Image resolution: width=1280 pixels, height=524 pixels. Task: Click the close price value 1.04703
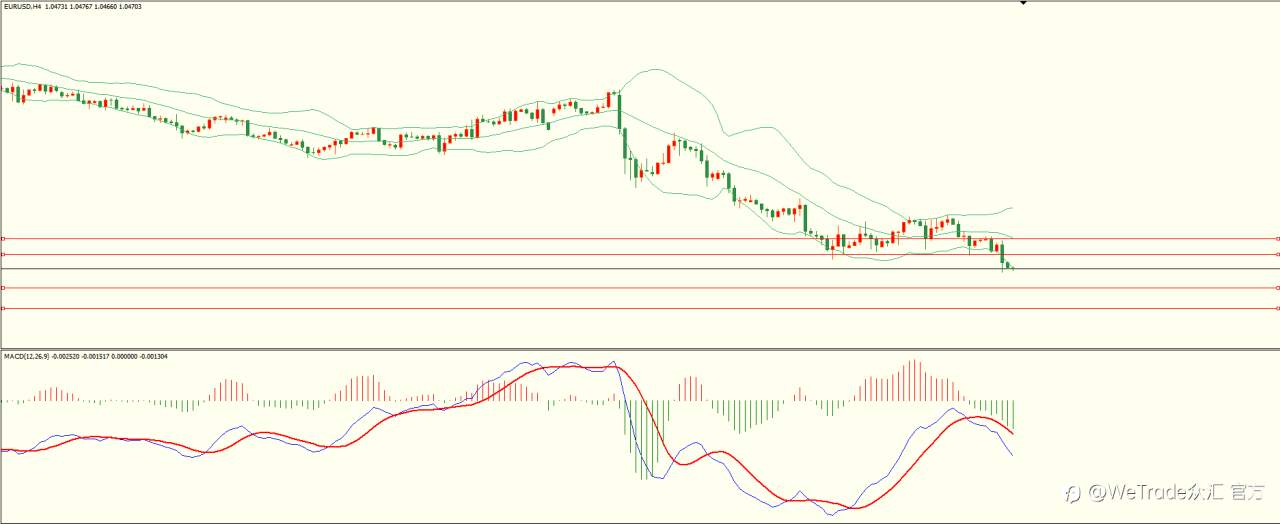click(x=130, y=6)
